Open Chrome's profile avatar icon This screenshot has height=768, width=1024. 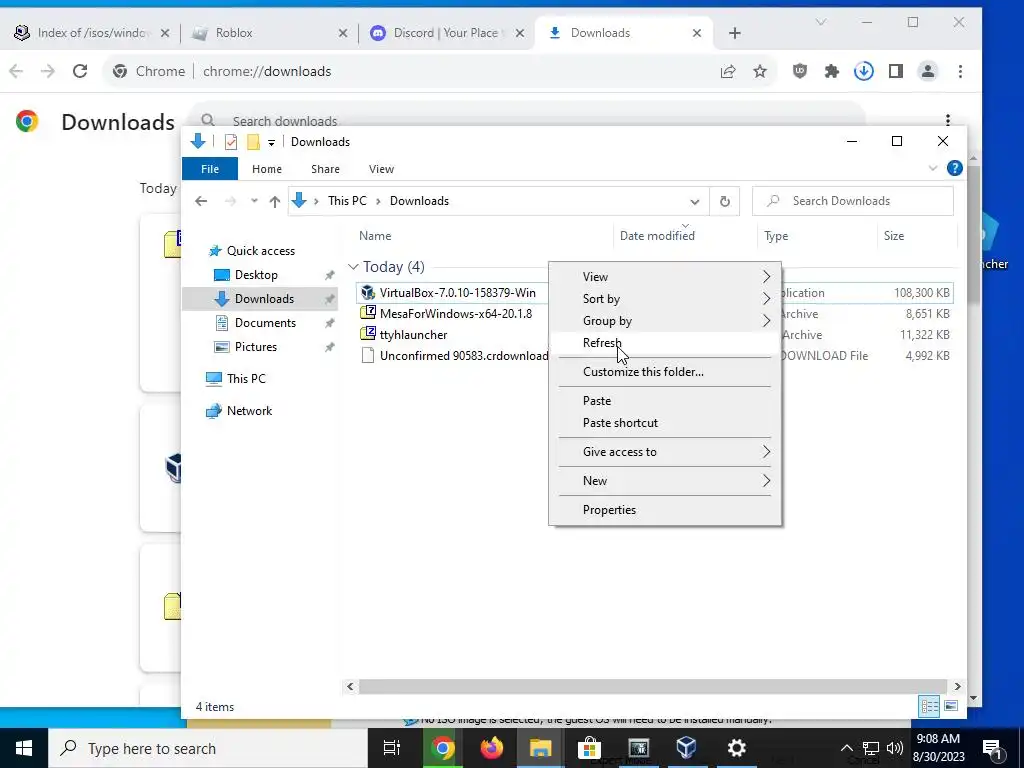[x=927, y=71]
